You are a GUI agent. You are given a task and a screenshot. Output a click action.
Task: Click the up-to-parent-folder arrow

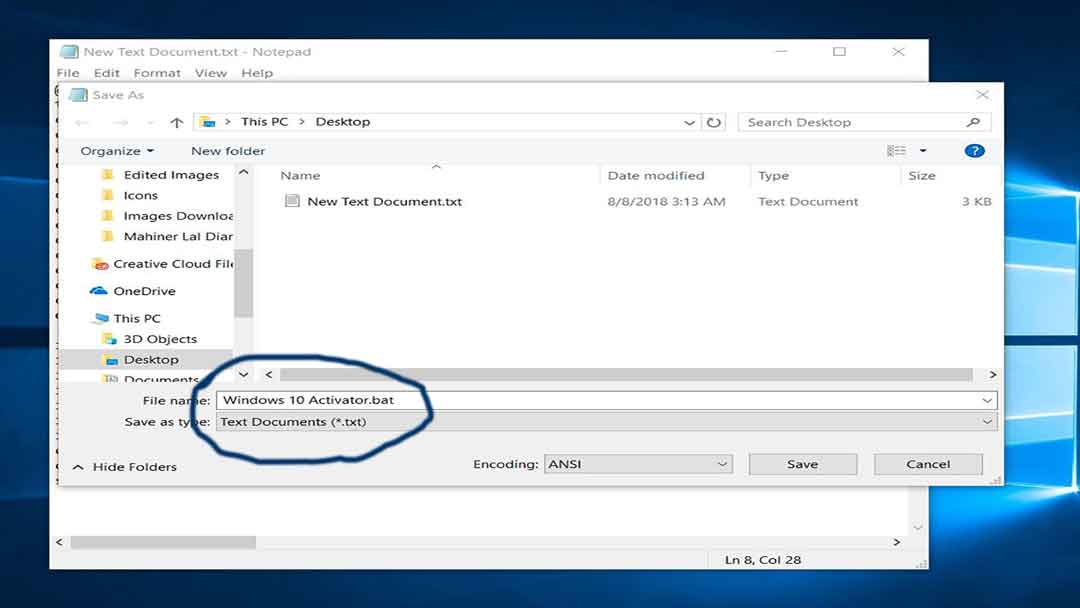click(x=176, y=121)
